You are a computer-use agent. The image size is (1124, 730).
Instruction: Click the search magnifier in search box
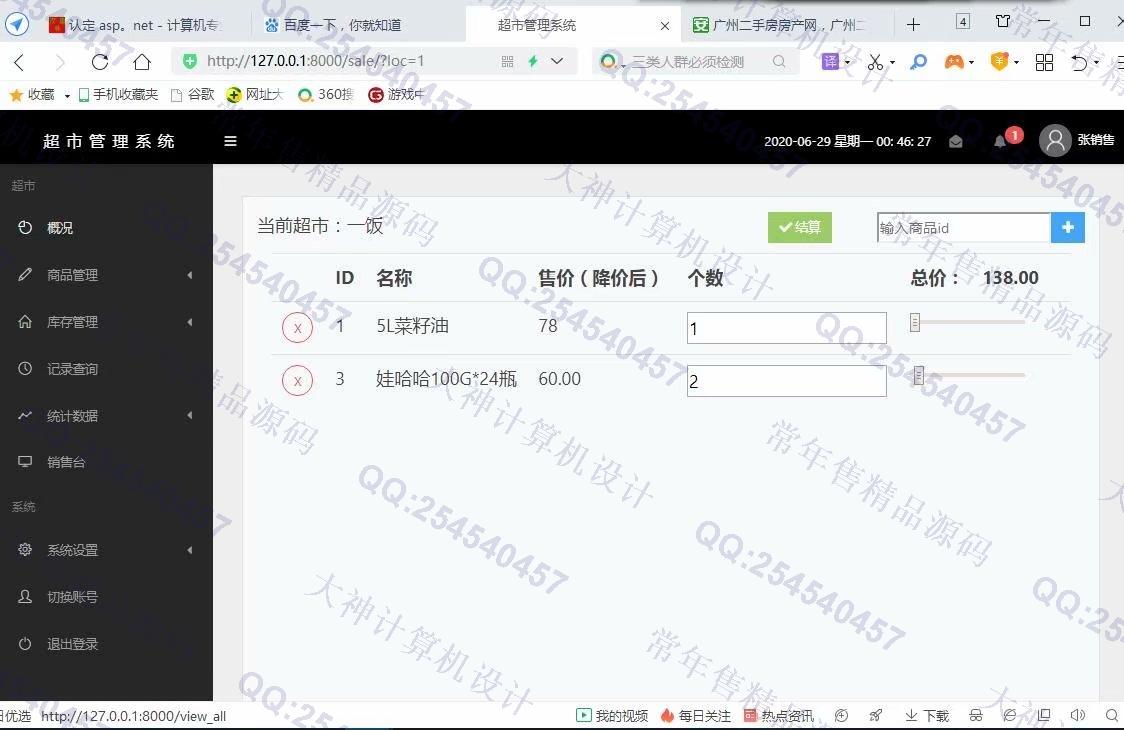779,62
